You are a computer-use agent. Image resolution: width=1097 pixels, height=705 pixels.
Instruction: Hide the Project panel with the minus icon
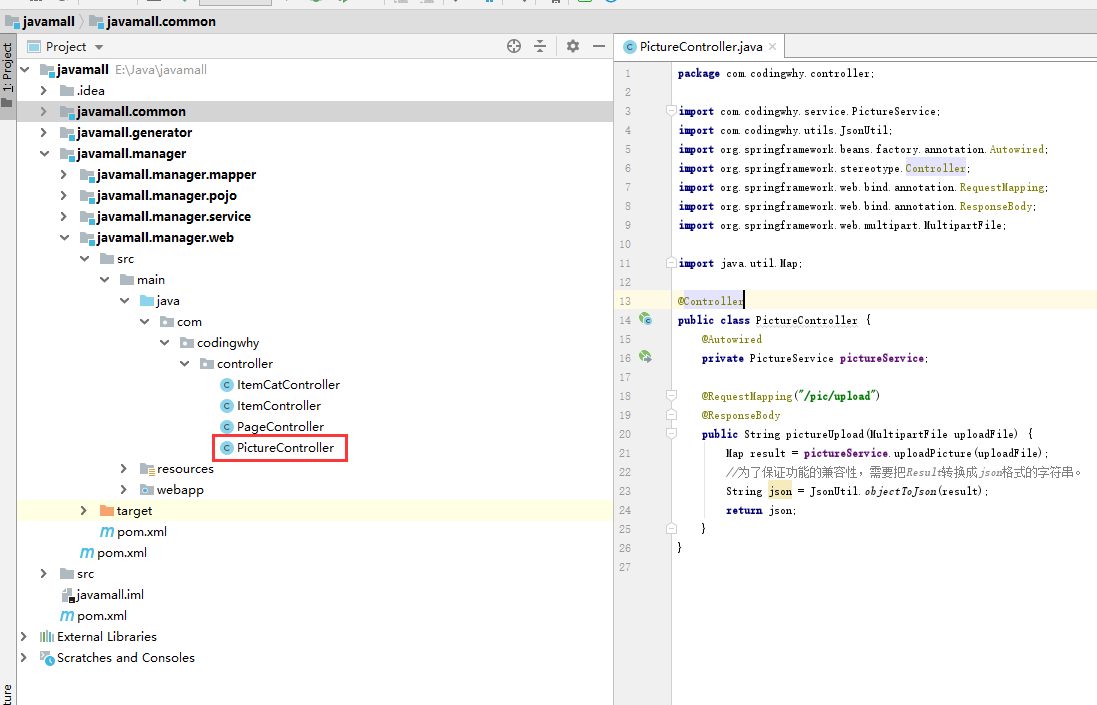tap(598, 46)
